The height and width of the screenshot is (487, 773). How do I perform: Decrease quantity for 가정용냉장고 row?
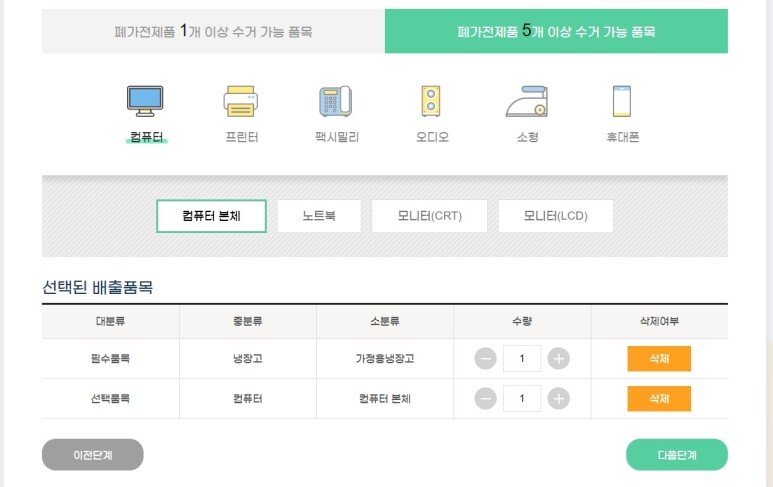(x=485, y=358)
